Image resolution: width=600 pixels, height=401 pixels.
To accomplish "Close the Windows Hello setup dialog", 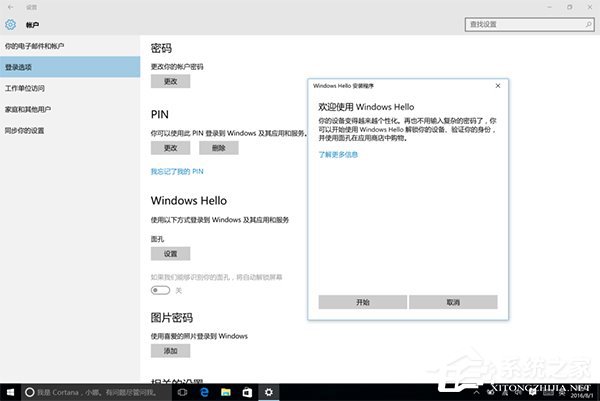I will click(x=498, y=86).
